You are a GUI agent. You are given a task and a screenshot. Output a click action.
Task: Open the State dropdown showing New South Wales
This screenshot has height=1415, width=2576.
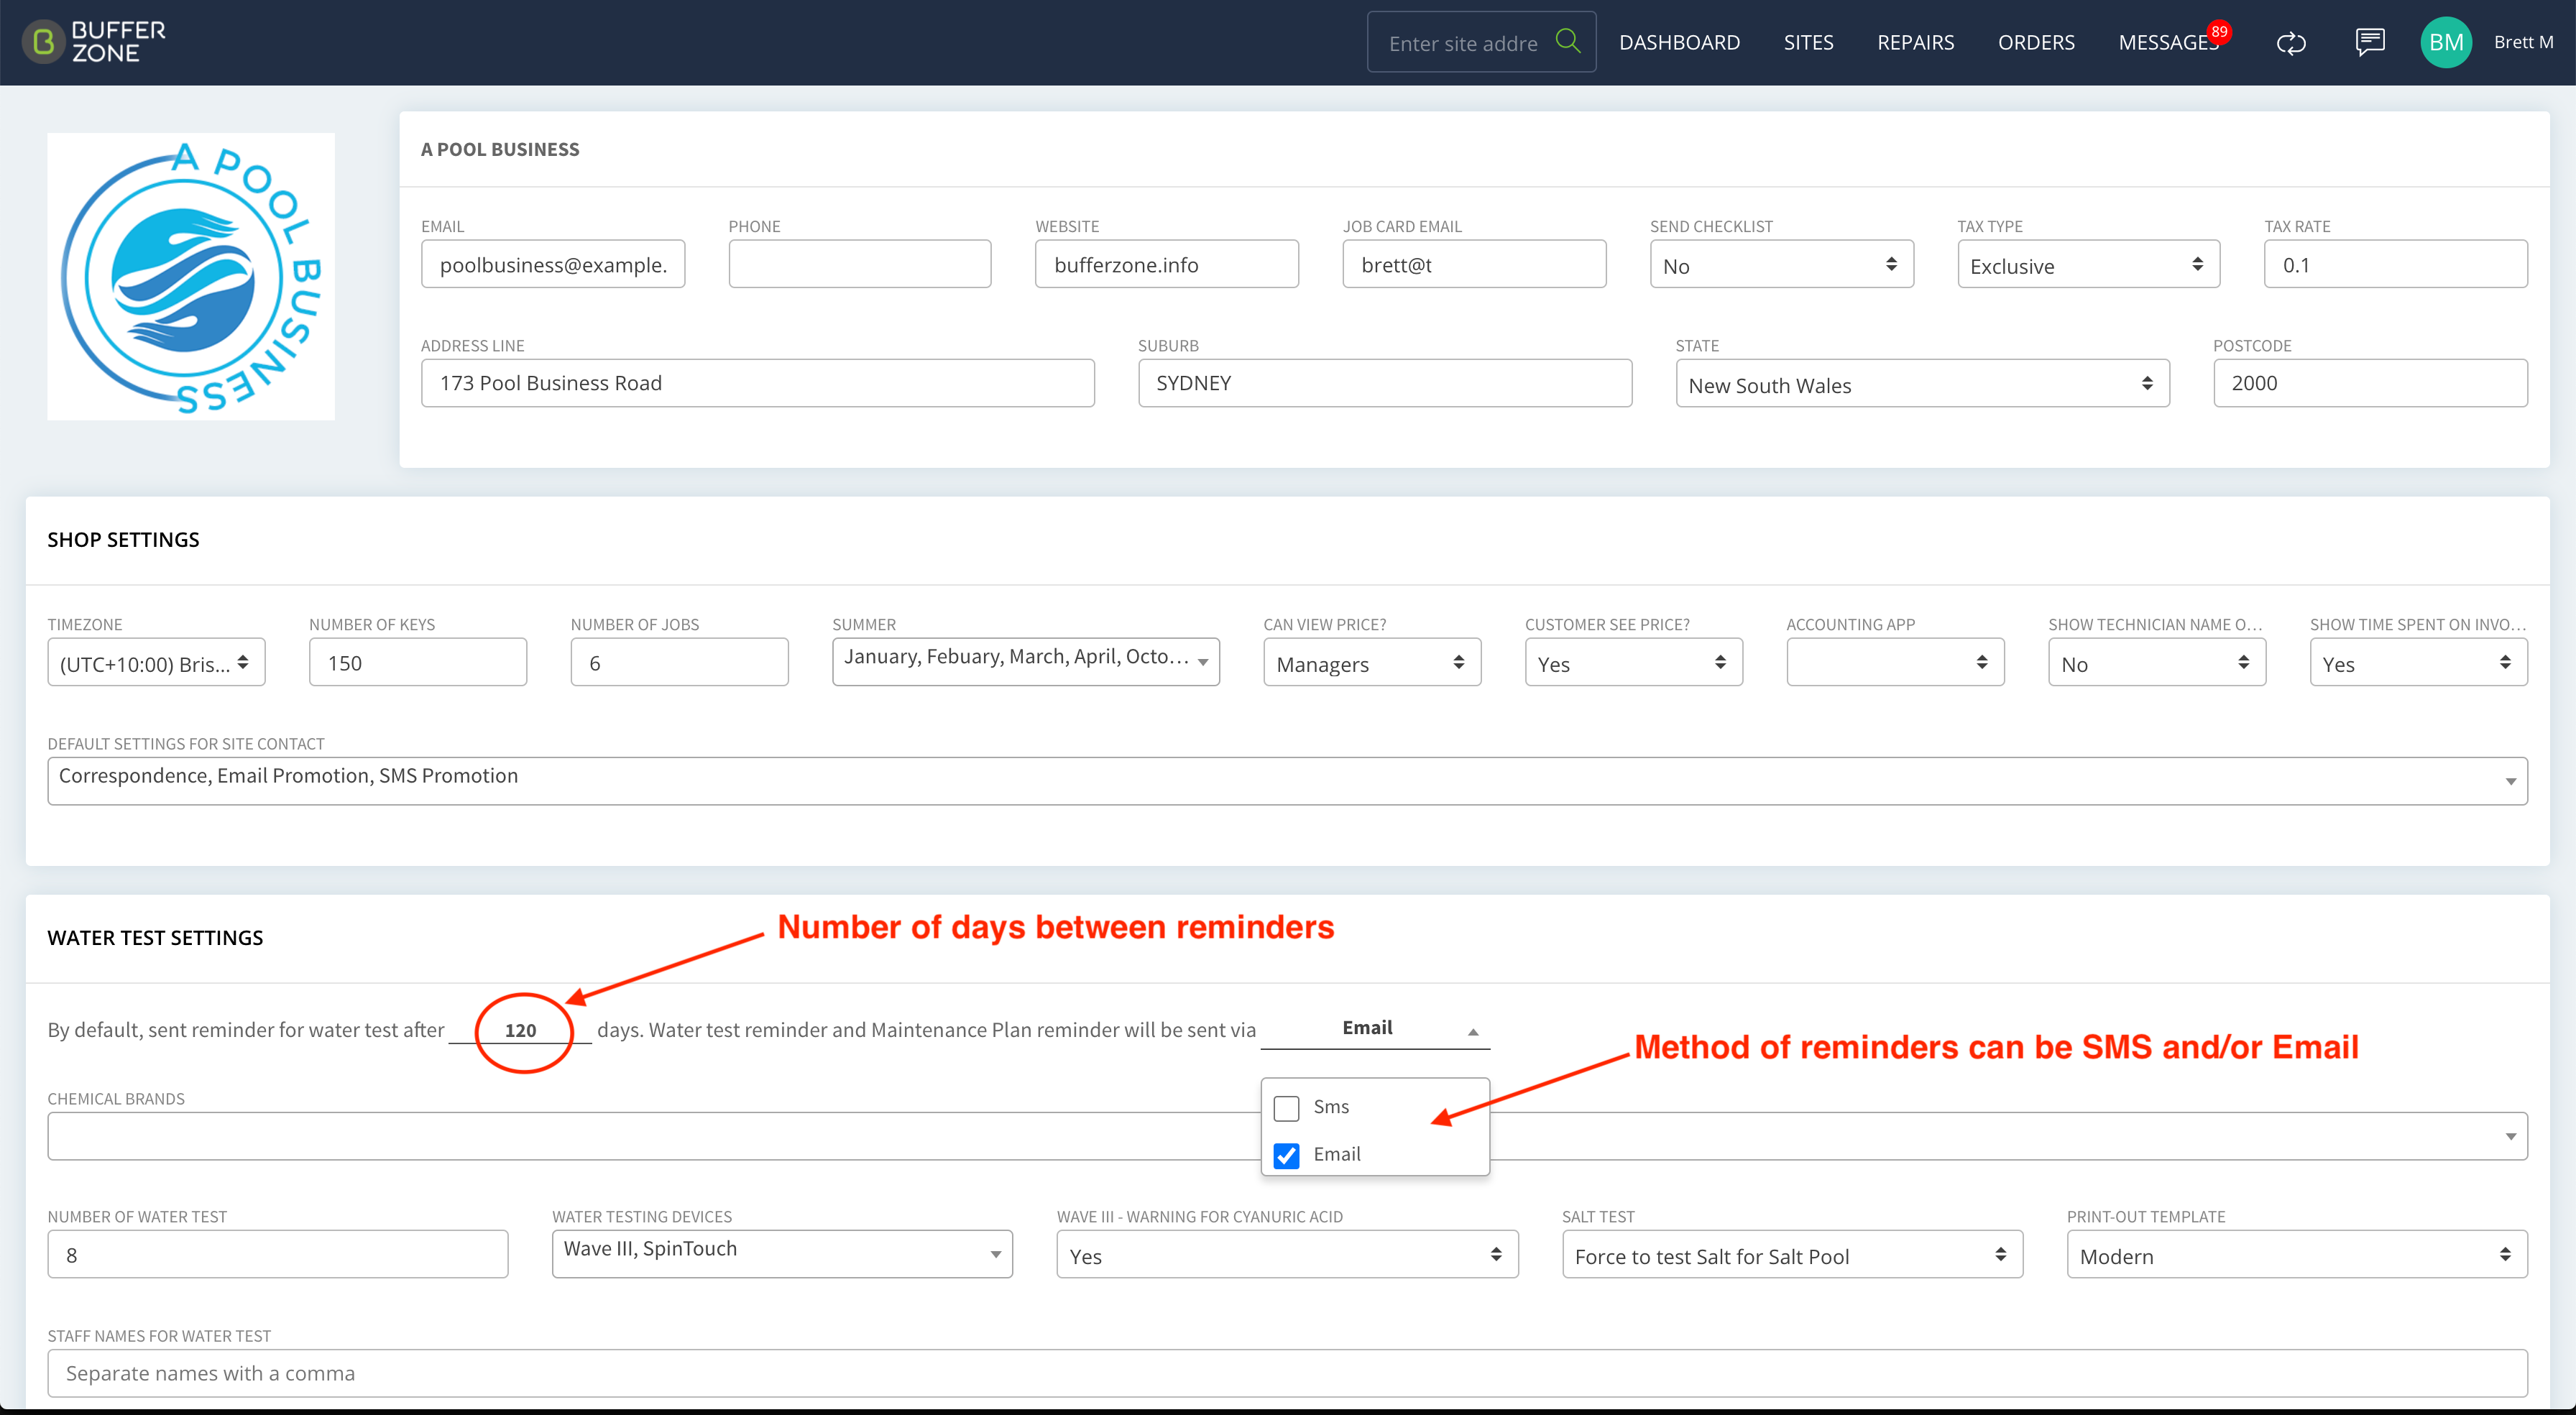[x=1922, y=384]
